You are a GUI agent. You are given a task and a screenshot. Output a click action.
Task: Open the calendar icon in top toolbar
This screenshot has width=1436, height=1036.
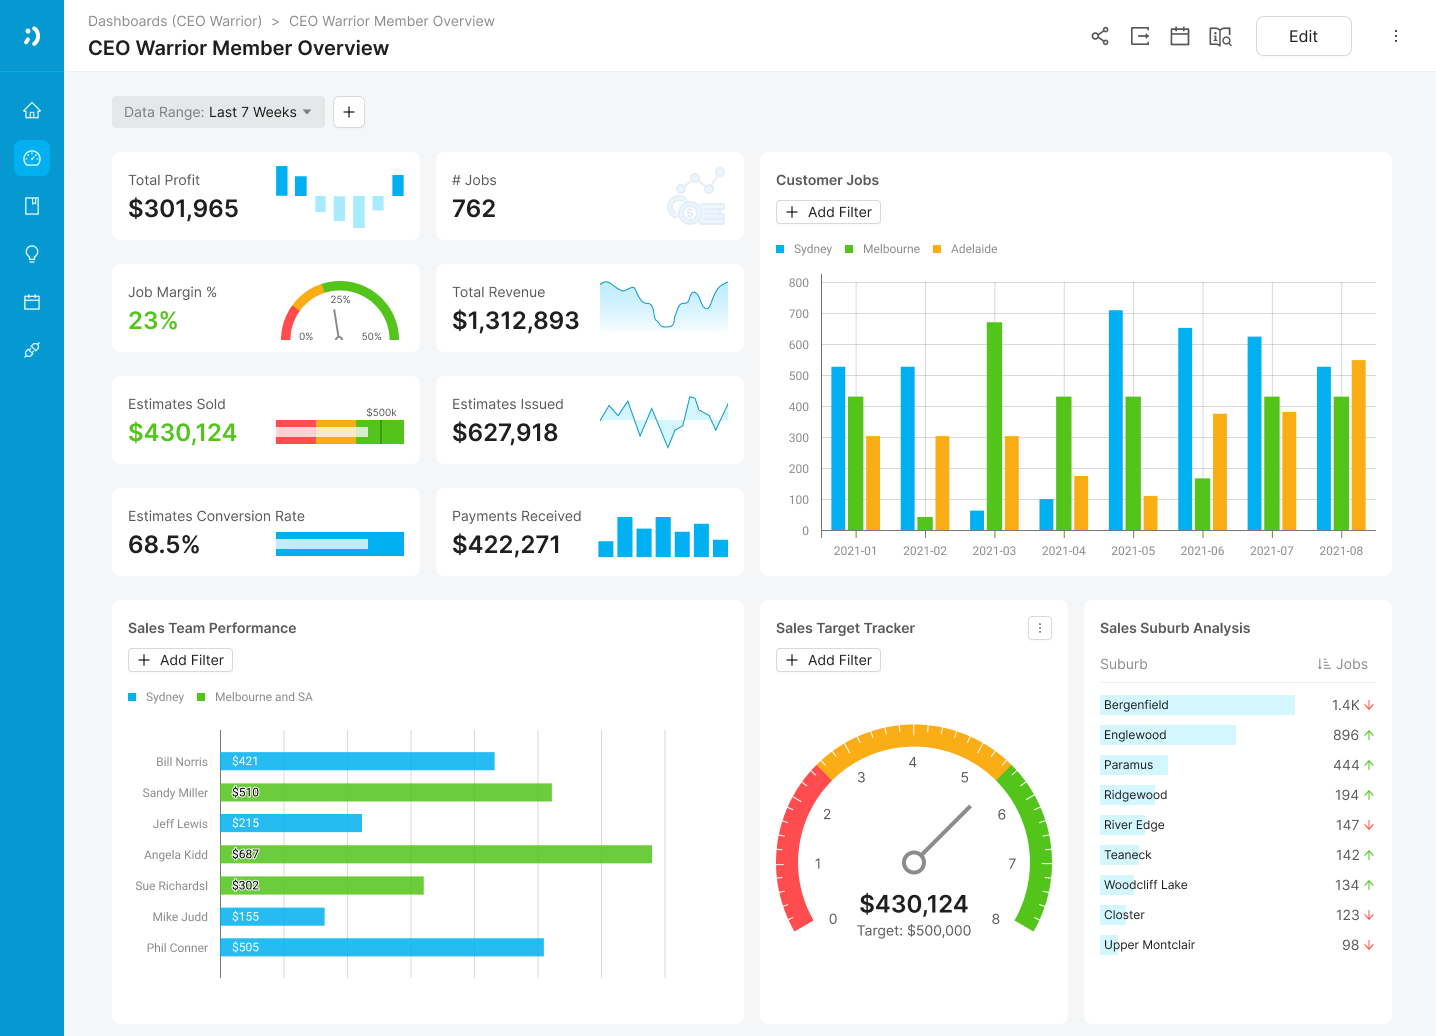coord(1180,37)
